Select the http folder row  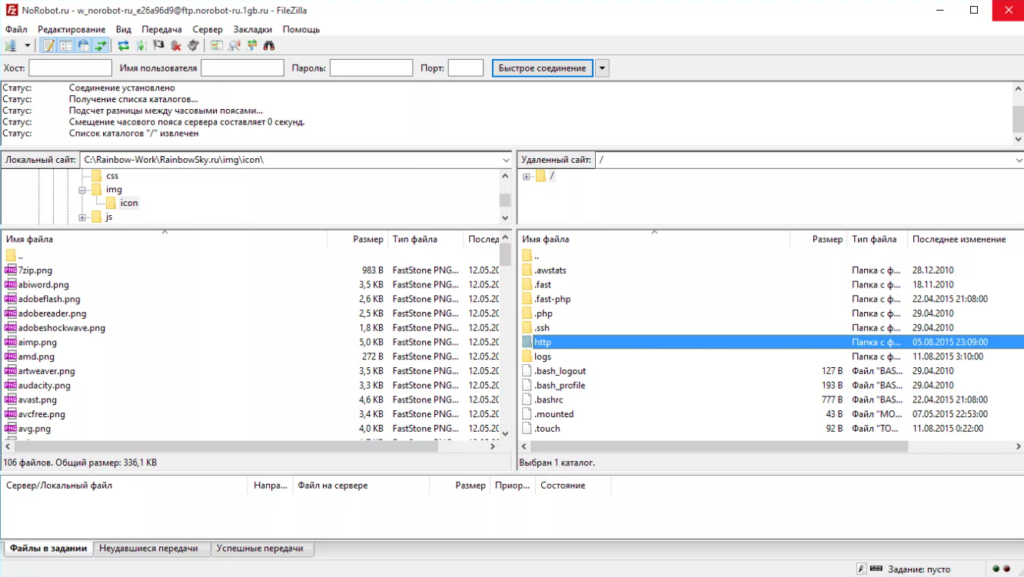[x=771, y=342]
